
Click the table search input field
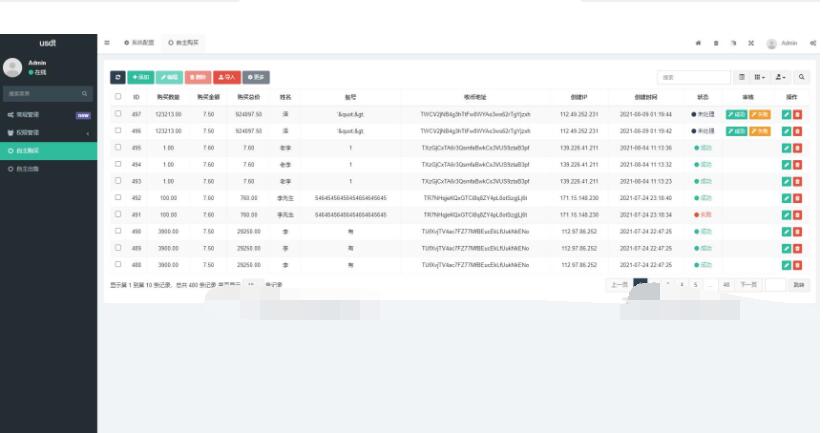[694, 77]
